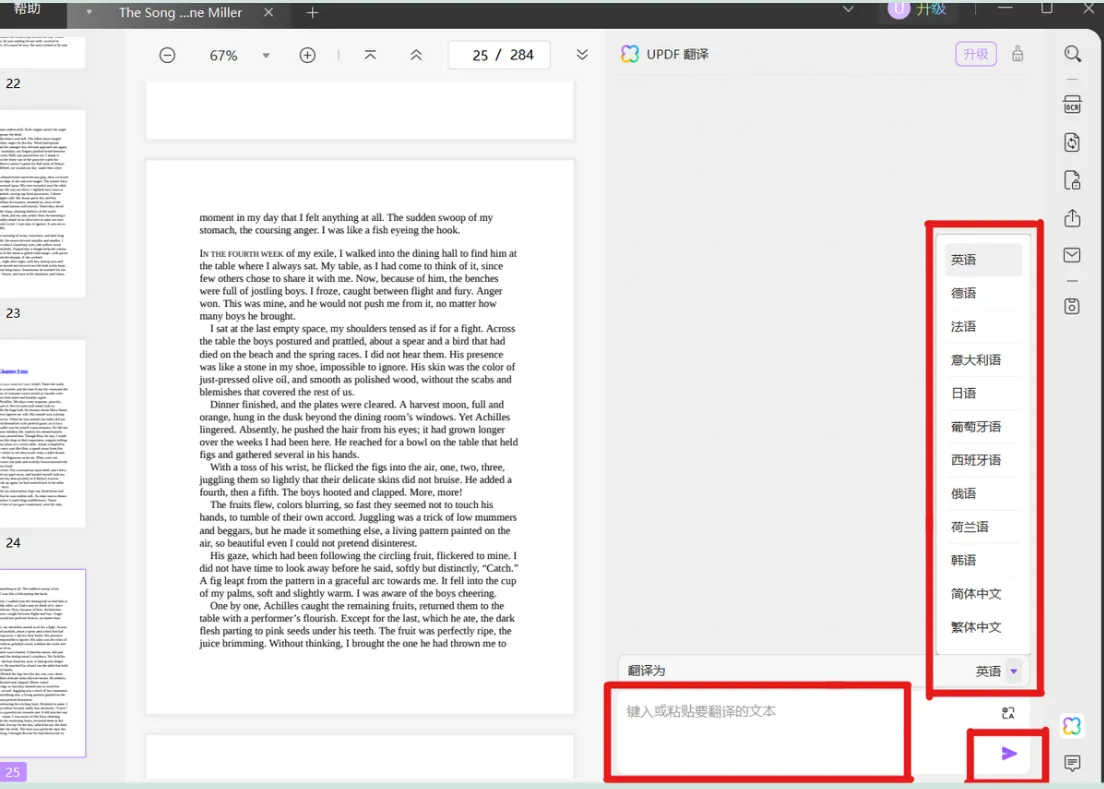The height and width of the screenshot is (789, 1104).
Task: Send the translation with the arrow button
Action: 1009,754
